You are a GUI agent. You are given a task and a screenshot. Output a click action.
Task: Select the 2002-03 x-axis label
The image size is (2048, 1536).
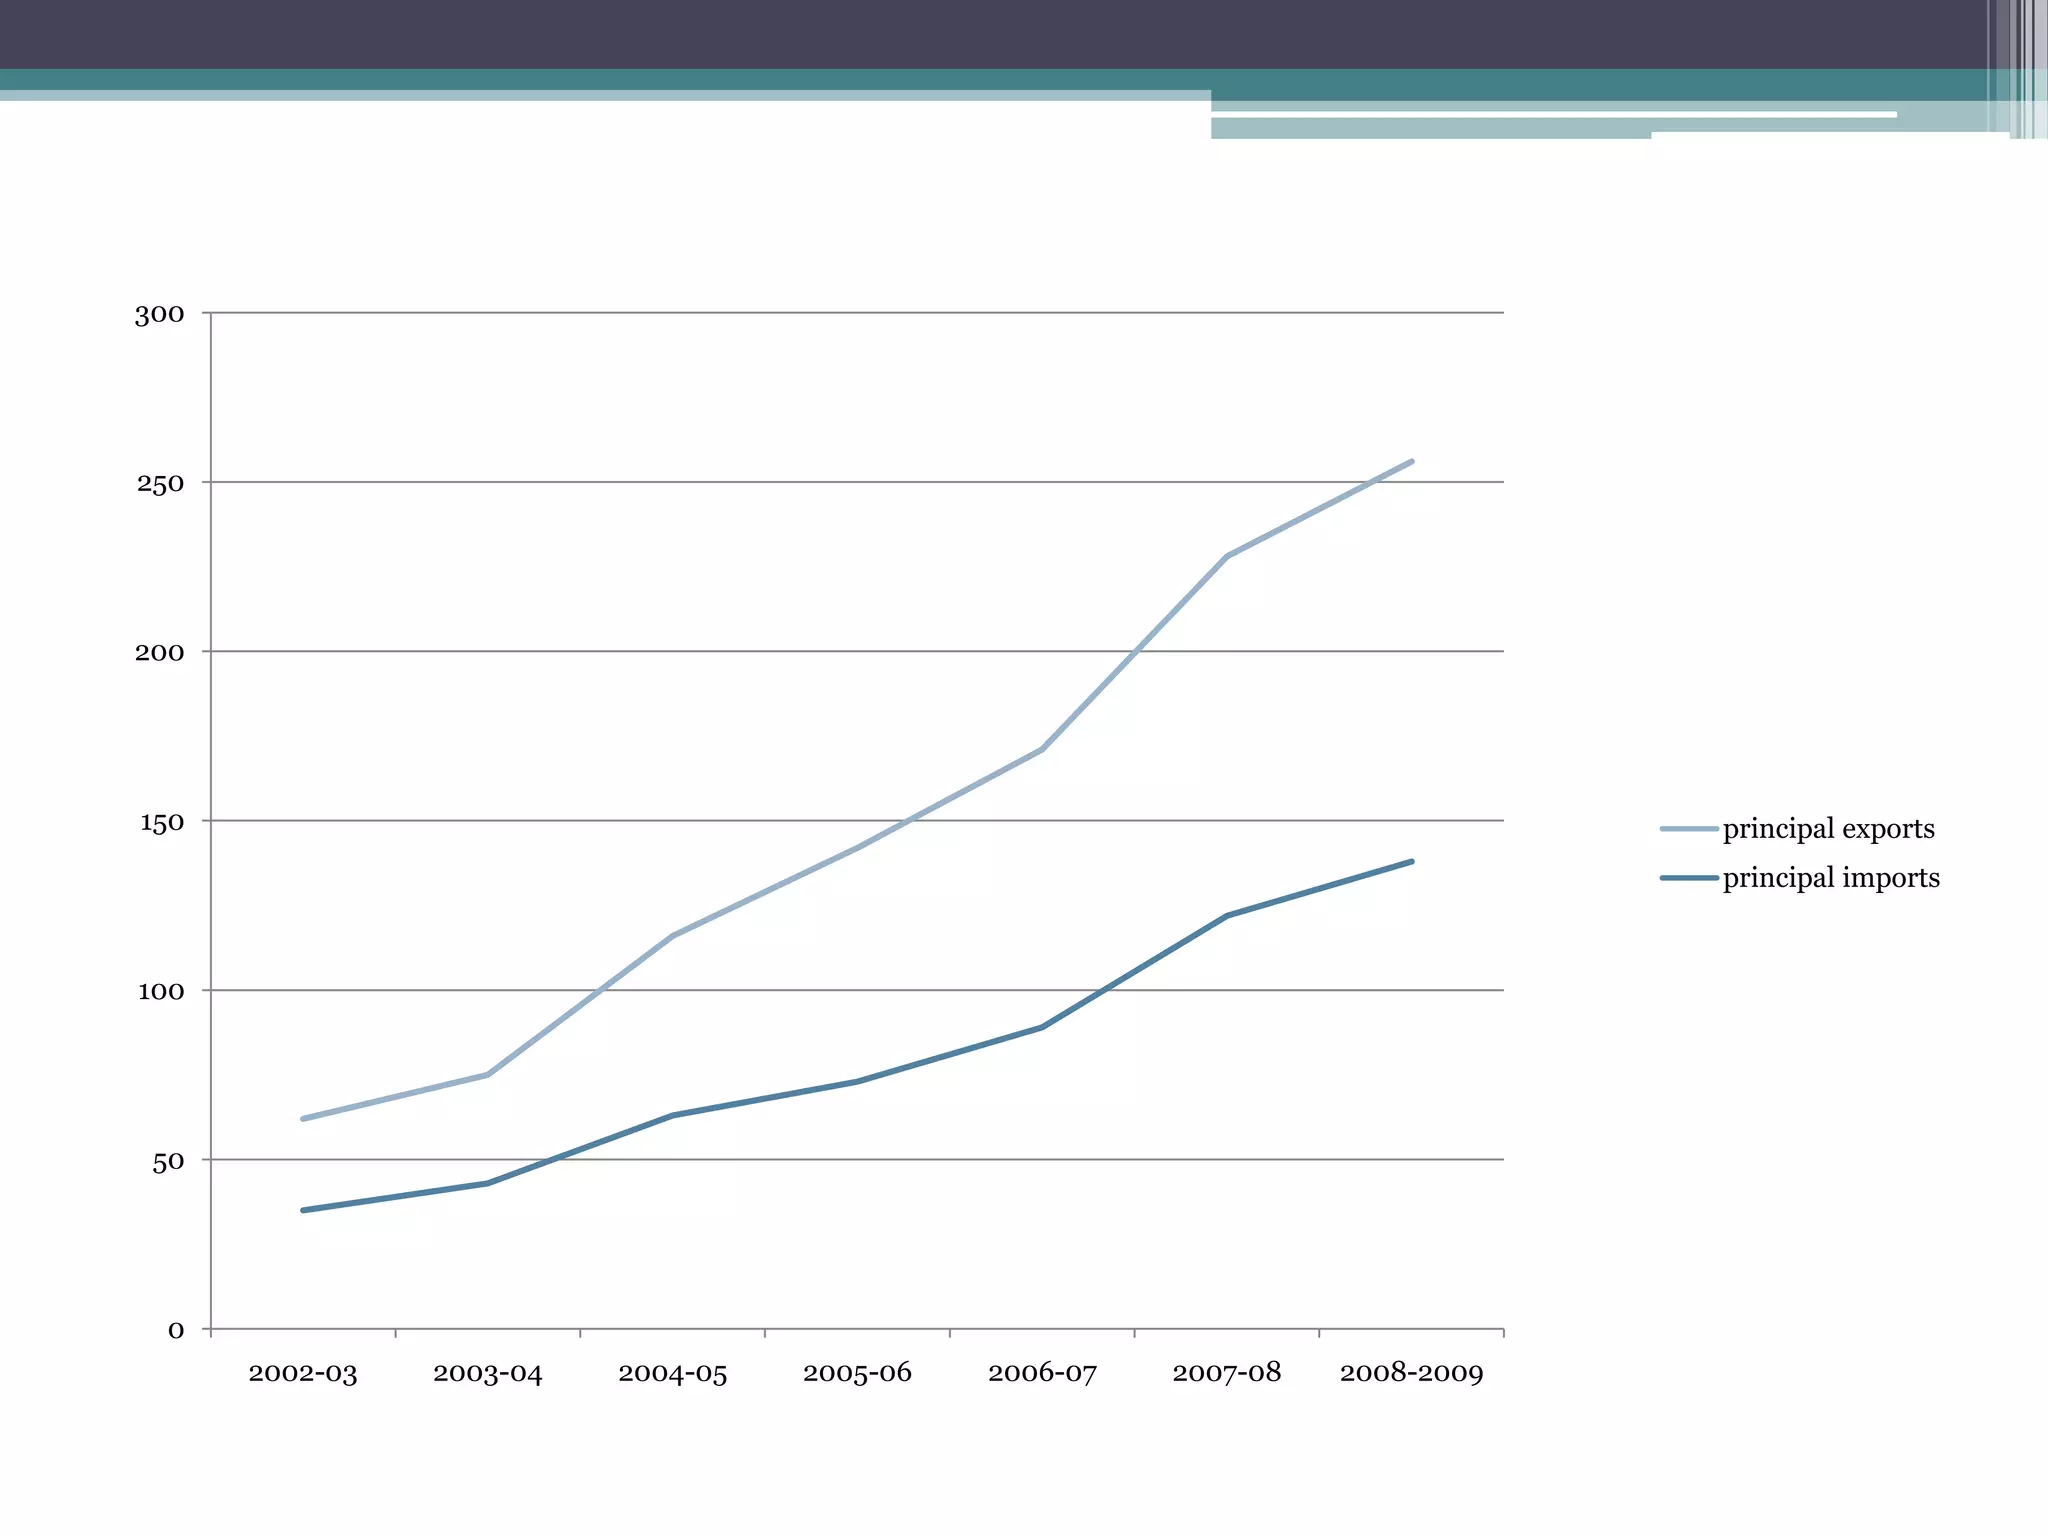(x=302, y=1373)
